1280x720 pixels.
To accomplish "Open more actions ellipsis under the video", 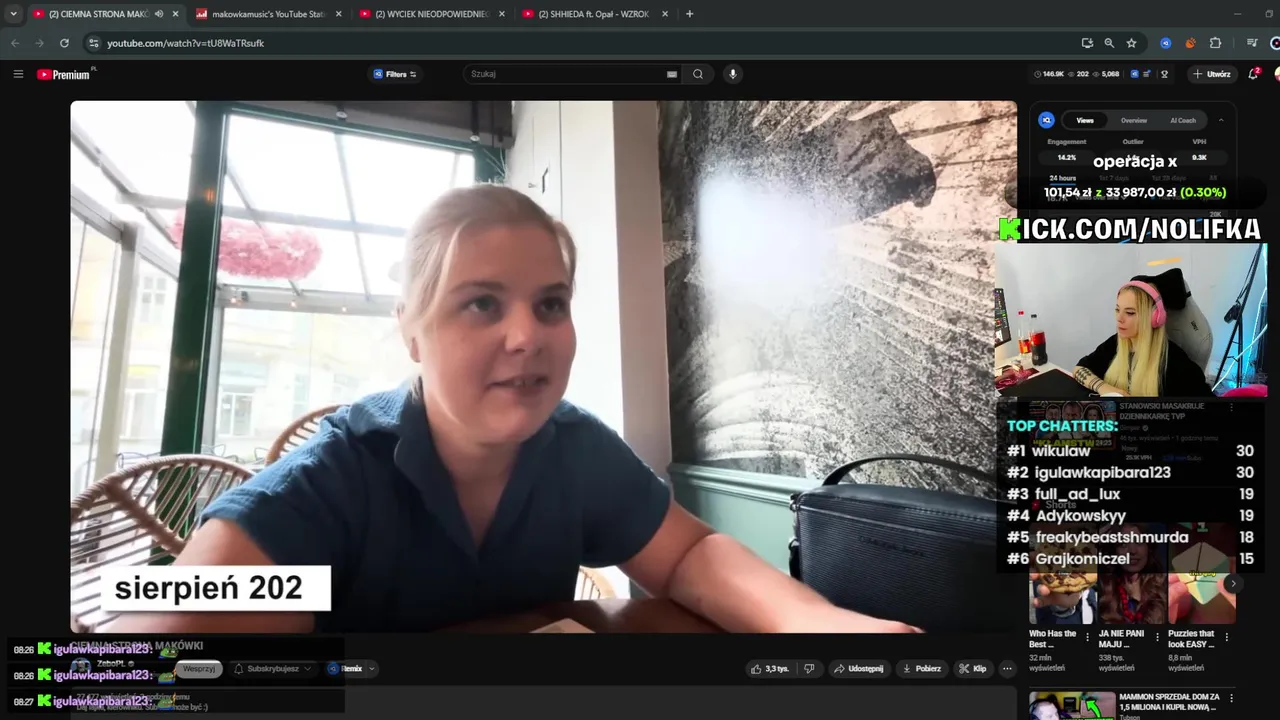I will 1007,668.
